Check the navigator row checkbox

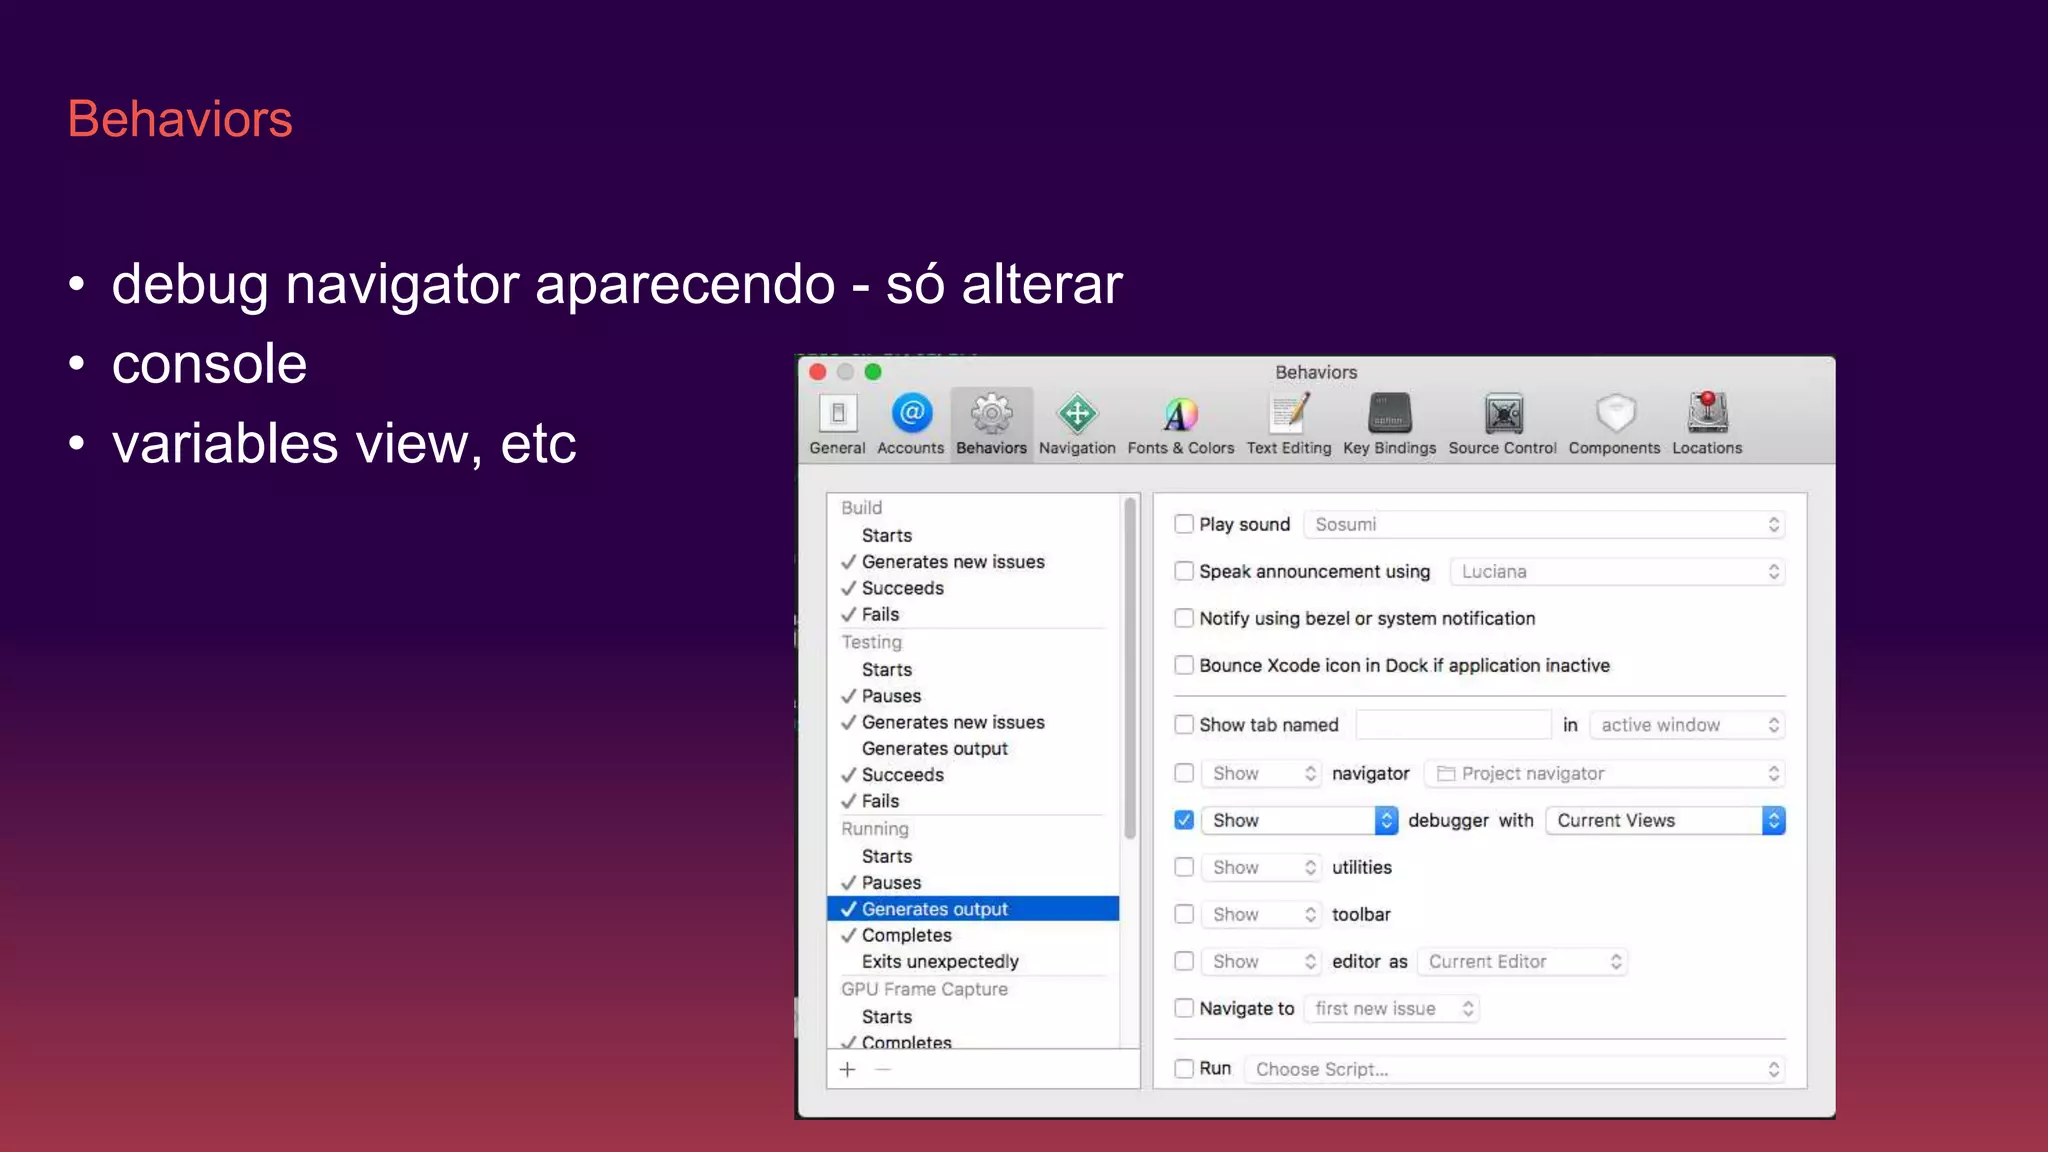tap(1184, 773)
